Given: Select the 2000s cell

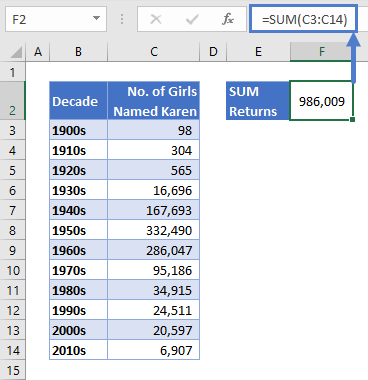Looking at the screenshot, I should (78, 330).
